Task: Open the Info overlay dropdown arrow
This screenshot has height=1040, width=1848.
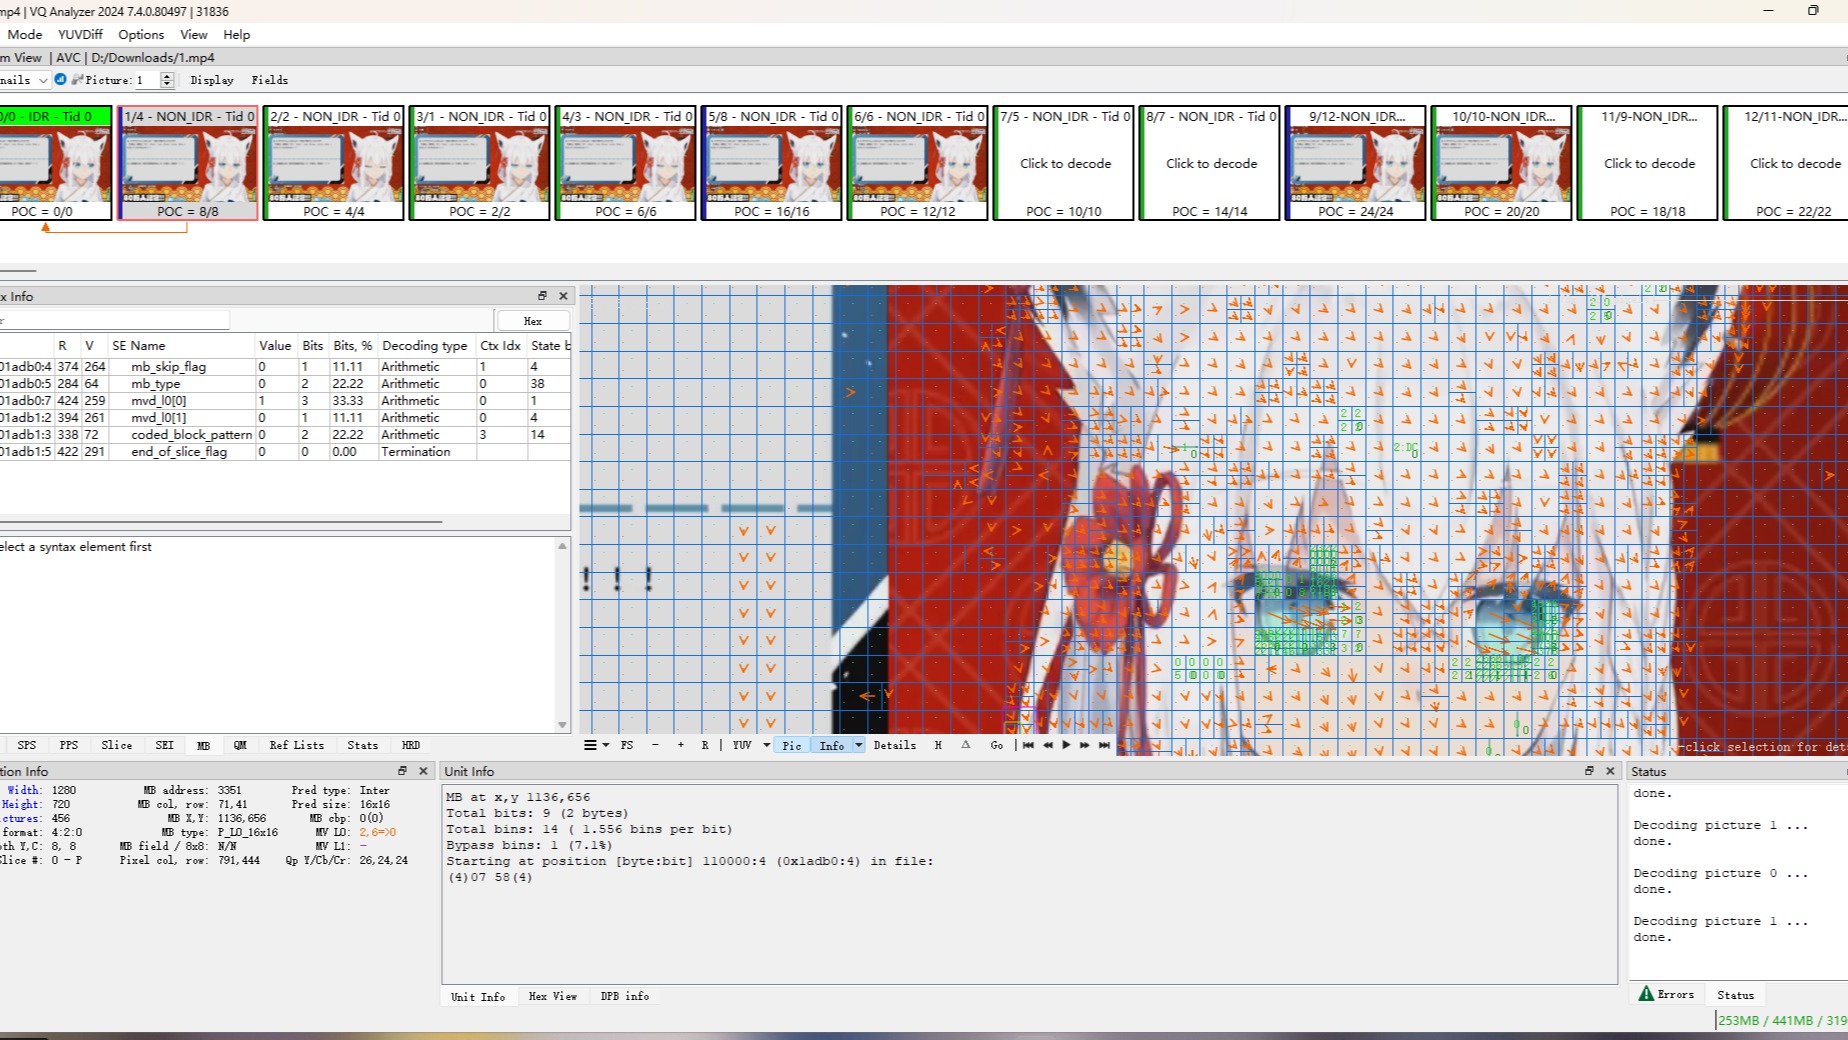Action: tap(858, 745)
